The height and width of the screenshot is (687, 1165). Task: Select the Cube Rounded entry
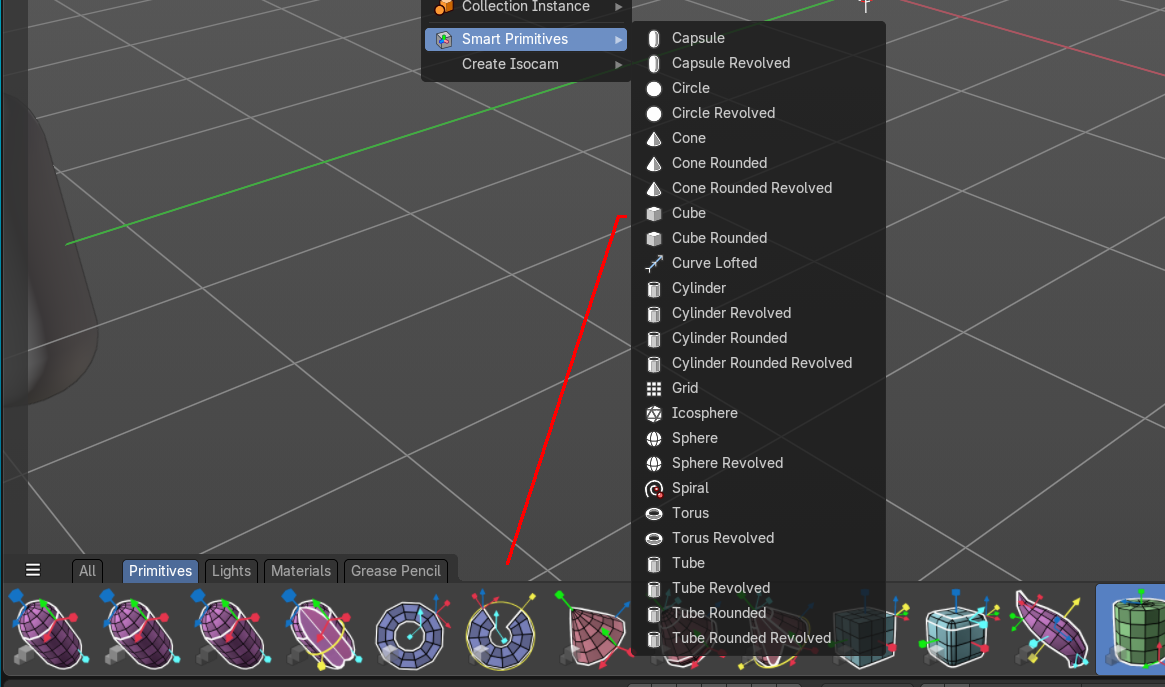point(758,238)
